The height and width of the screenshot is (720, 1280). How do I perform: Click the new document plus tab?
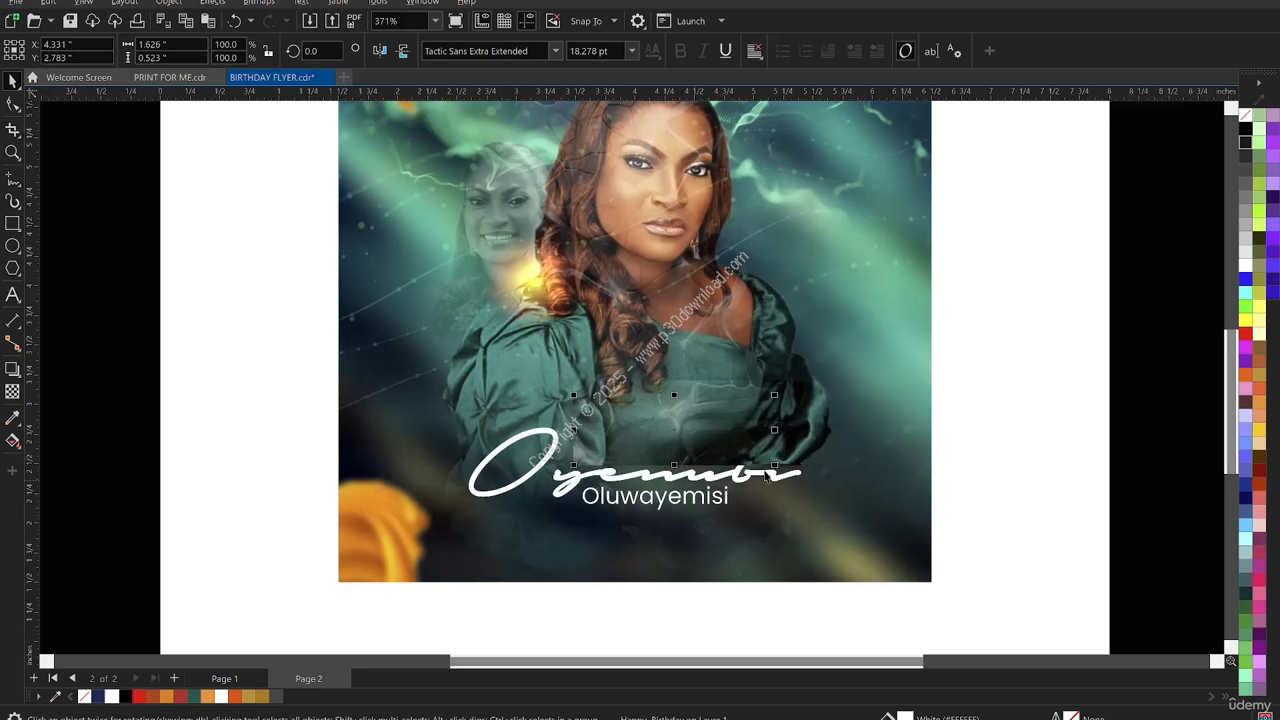pyautogui.click(x=343, y=77)
